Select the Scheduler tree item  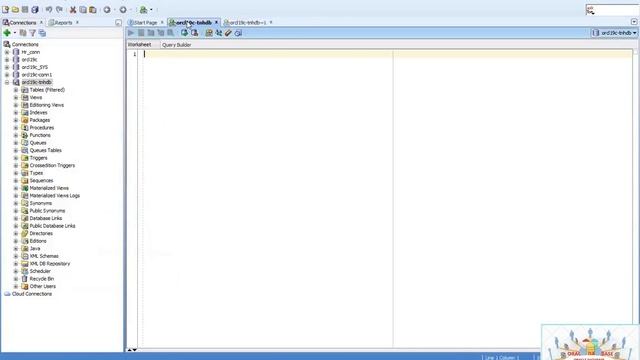[x=40, y=271]
